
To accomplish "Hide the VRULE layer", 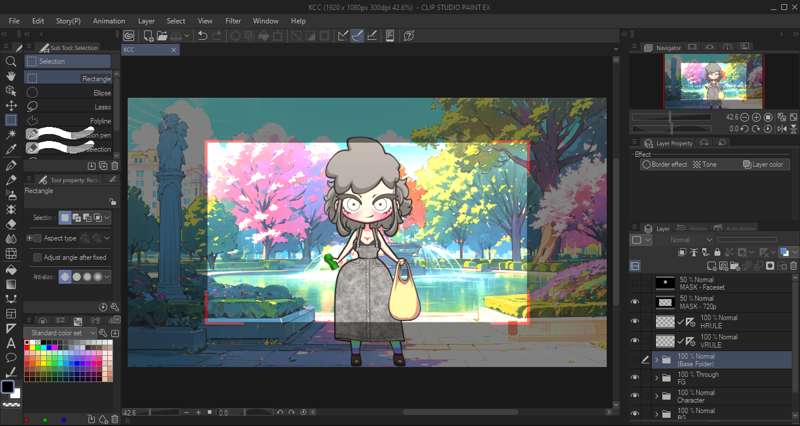I will pyautogui.click(x=635, y=341).
